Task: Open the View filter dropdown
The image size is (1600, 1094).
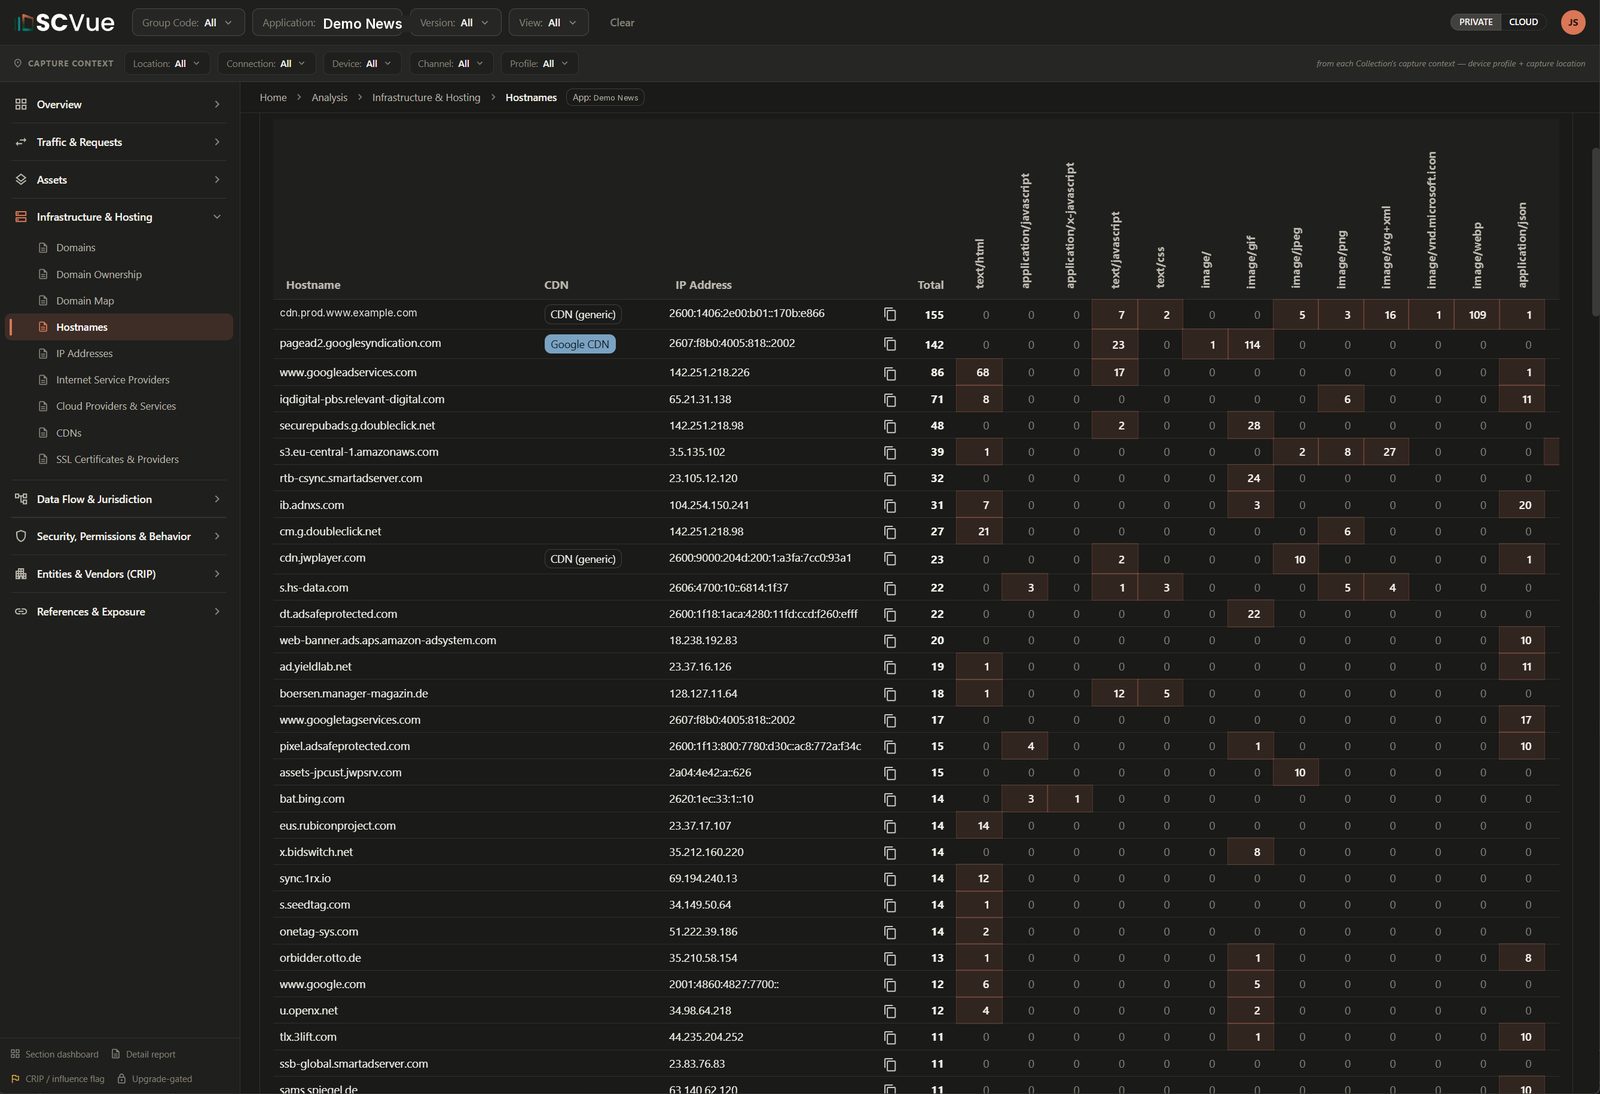Action: click(548, 22)
